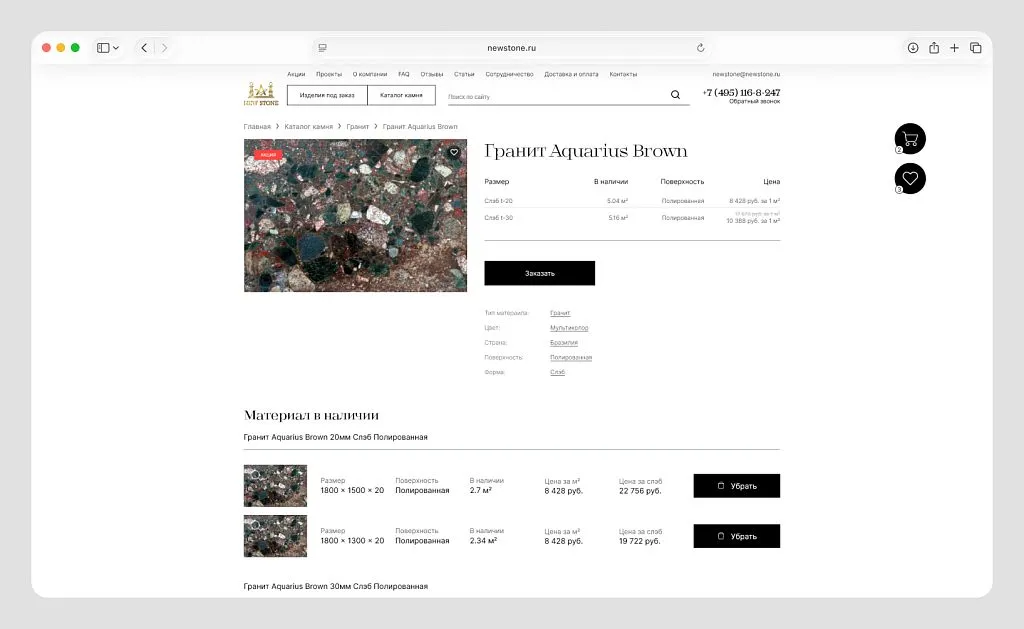This screenshot has width=1024, height=629.
Task: Open a new tab with the plus icon
Action: pyautogui.click(x=954, y=47)
